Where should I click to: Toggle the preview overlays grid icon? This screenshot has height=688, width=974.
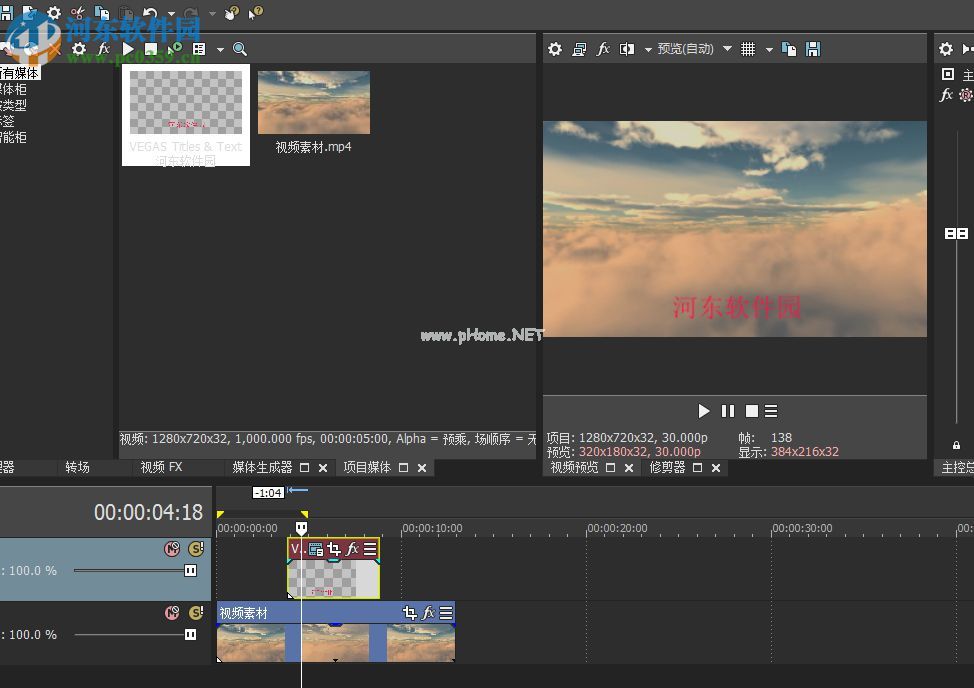(x=748, y=49)
